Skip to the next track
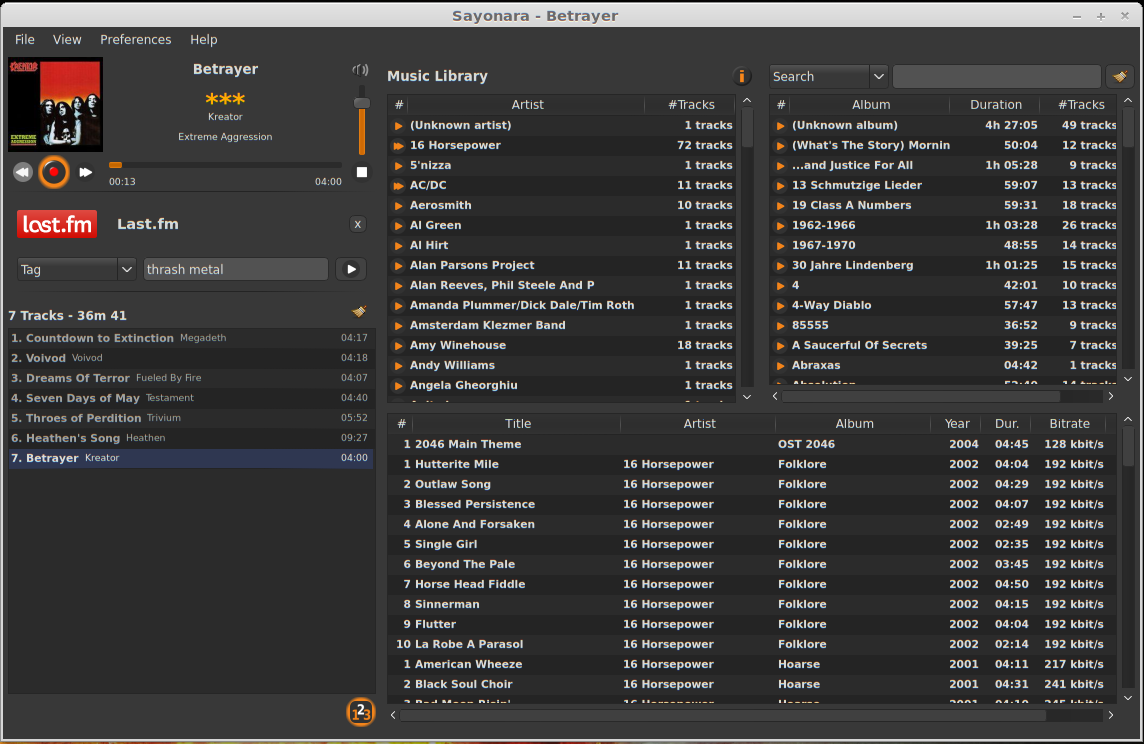Screen dimensions: 1144x744 pos(85,172)
